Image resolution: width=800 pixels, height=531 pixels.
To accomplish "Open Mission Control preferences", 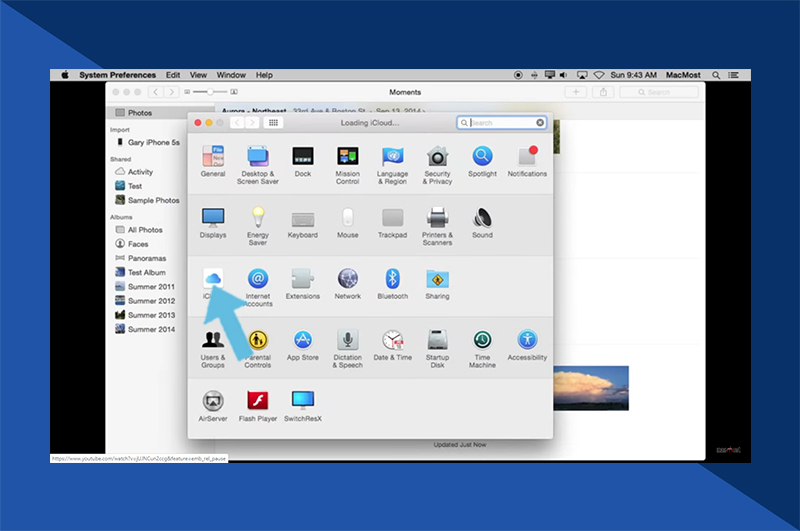I will [x=347, y=165].
